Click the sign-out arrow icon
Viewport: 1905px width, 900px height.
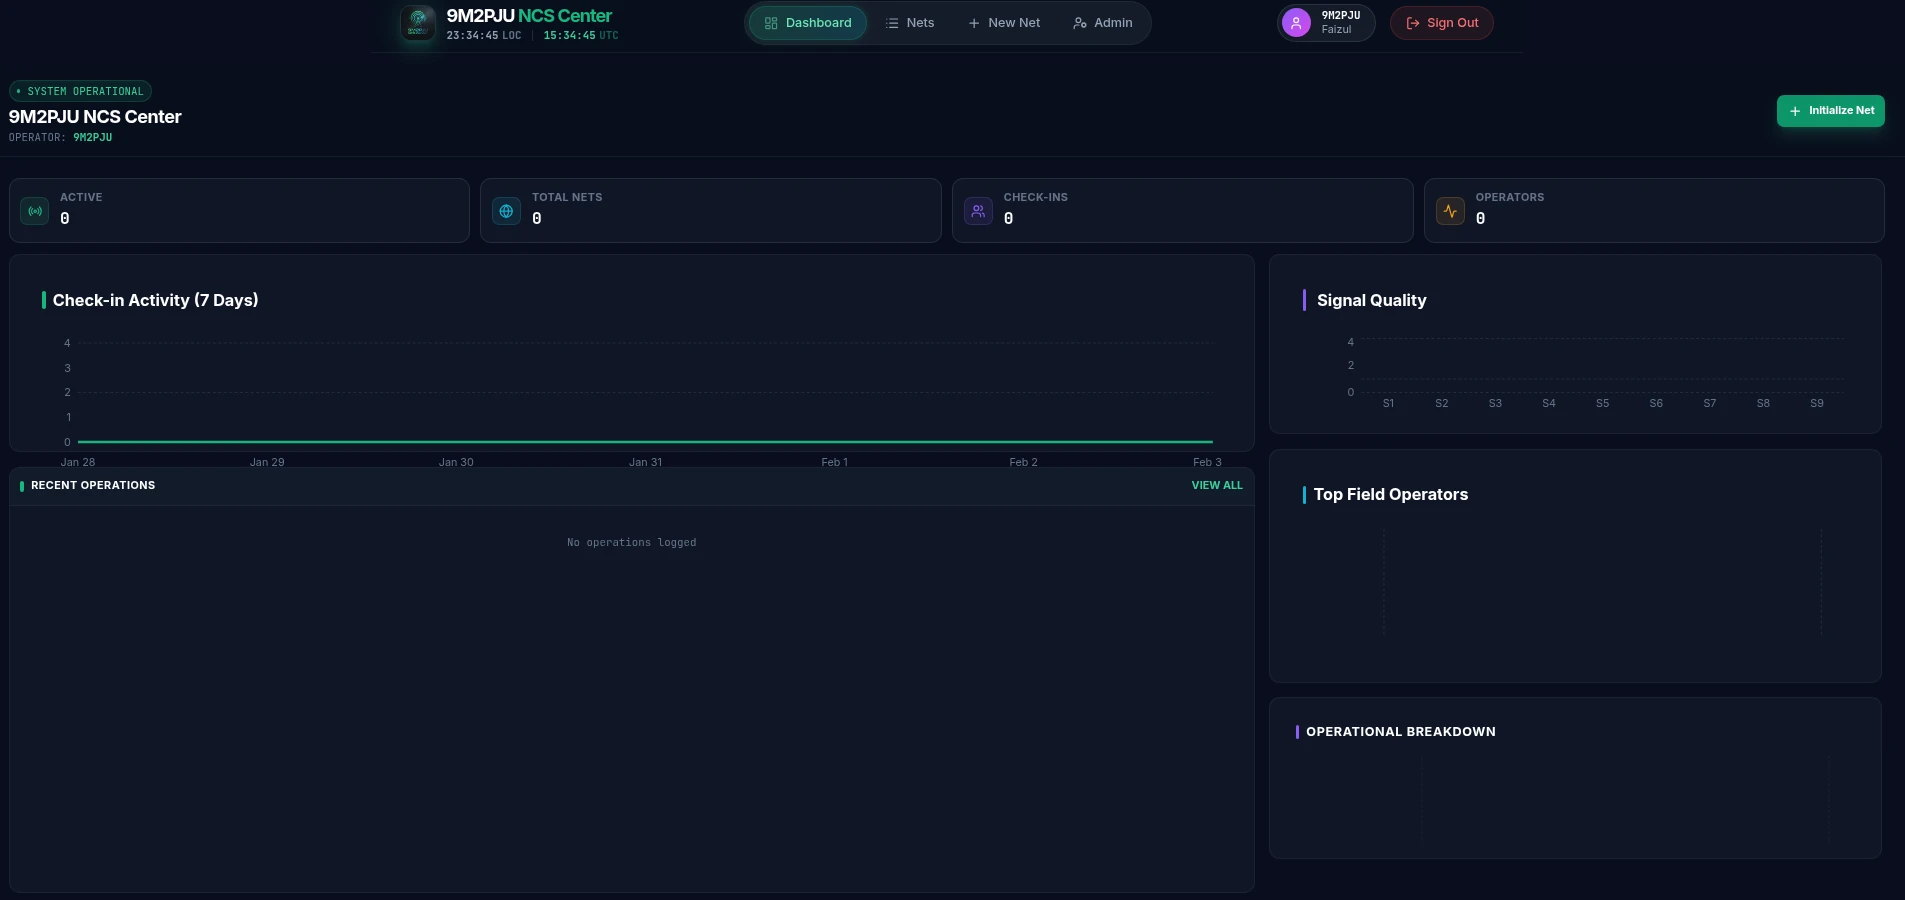click(x=1411, y=22)
